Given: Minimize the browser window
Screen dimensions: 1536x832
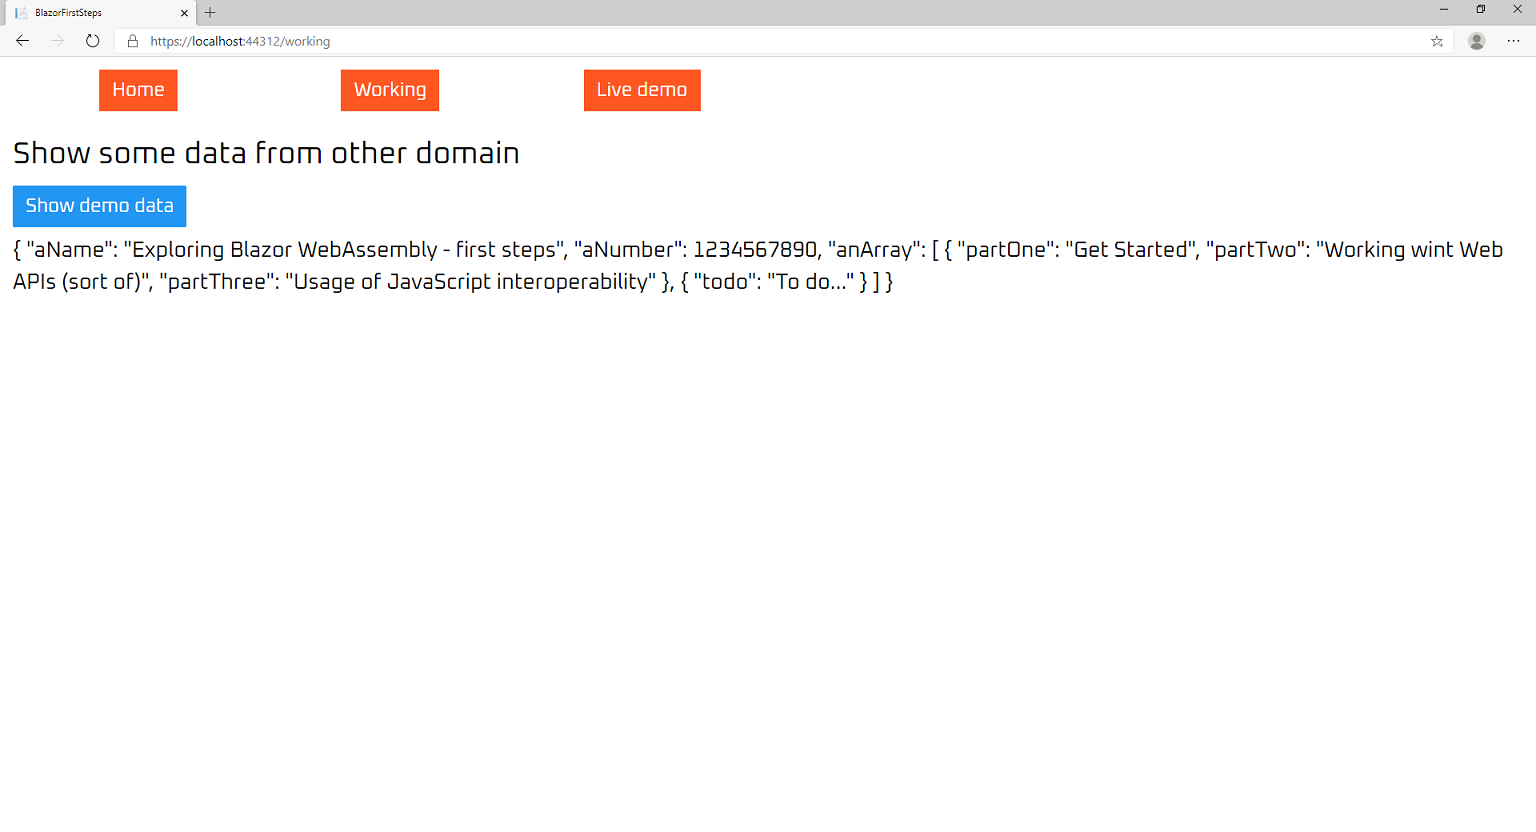Looking at the screenshot, I should point(1444,9).
